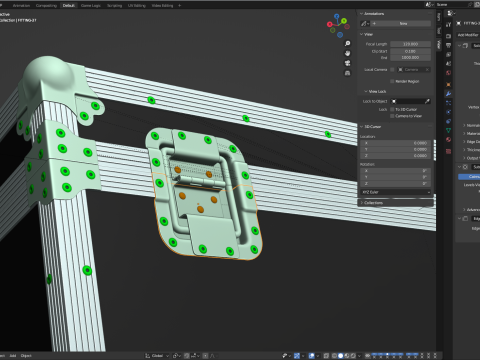Screen dimensions: 480x360
Task: Toggle the camera view icon
Action: (347, 63)
